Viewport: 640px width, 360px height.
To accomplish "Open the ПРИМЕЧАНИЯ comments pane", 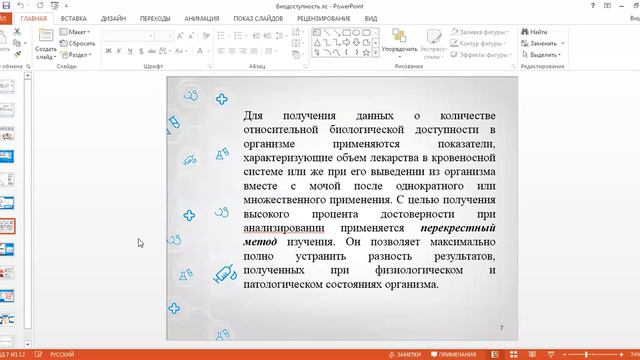I will [x=454, y=354].
